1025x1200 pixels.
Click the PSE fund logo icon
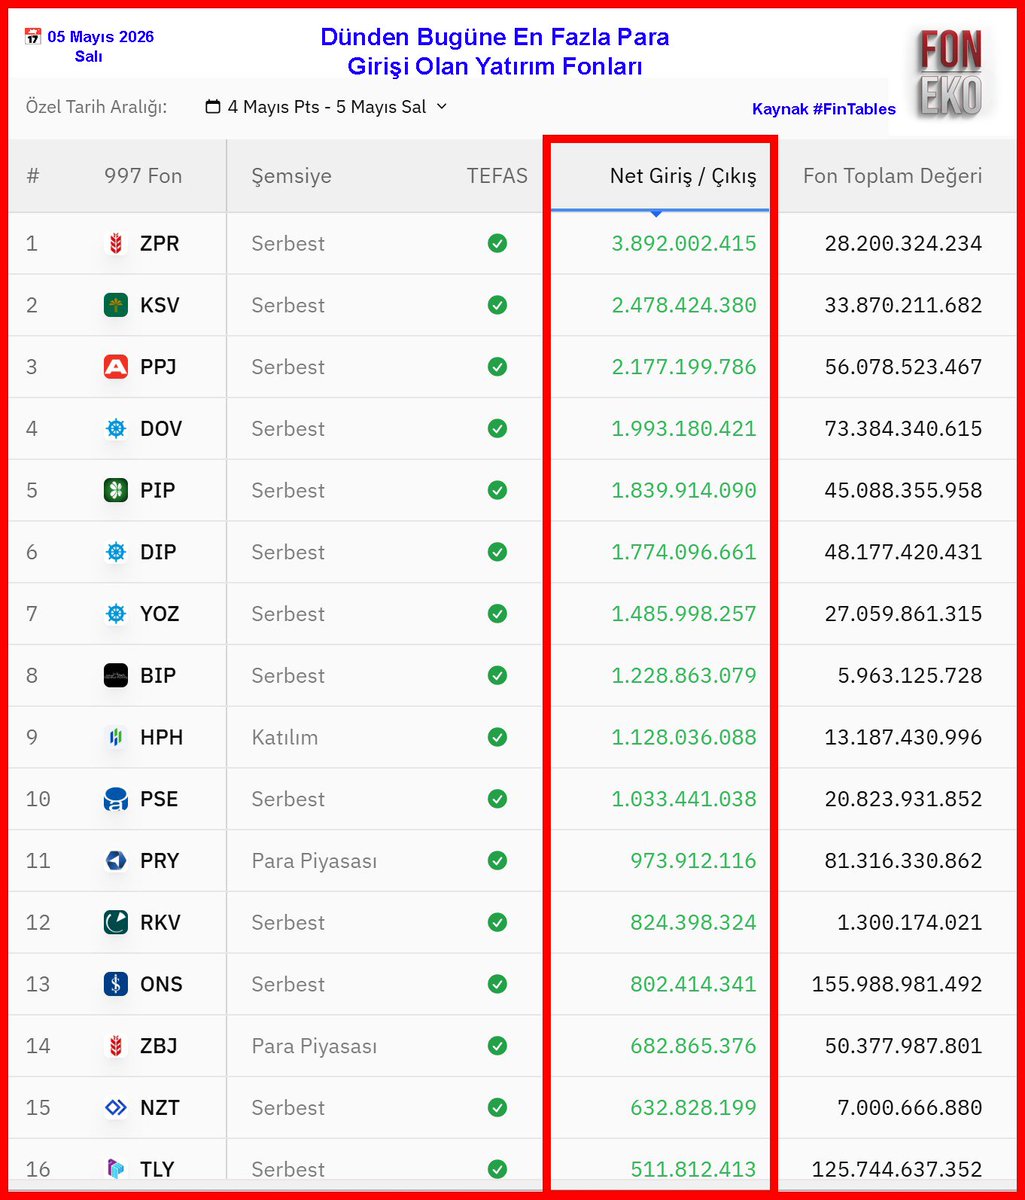(x=116, y=799)
